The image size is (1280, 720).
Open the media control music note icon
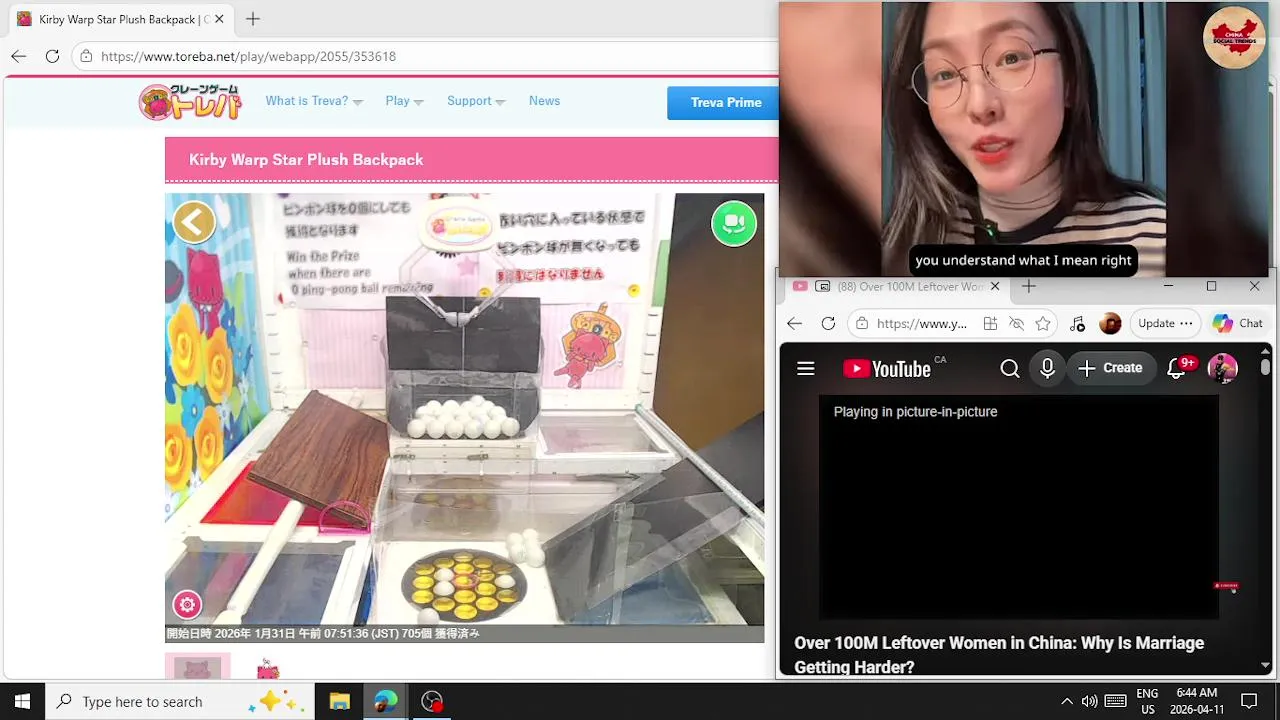(x=1077, y=323)
